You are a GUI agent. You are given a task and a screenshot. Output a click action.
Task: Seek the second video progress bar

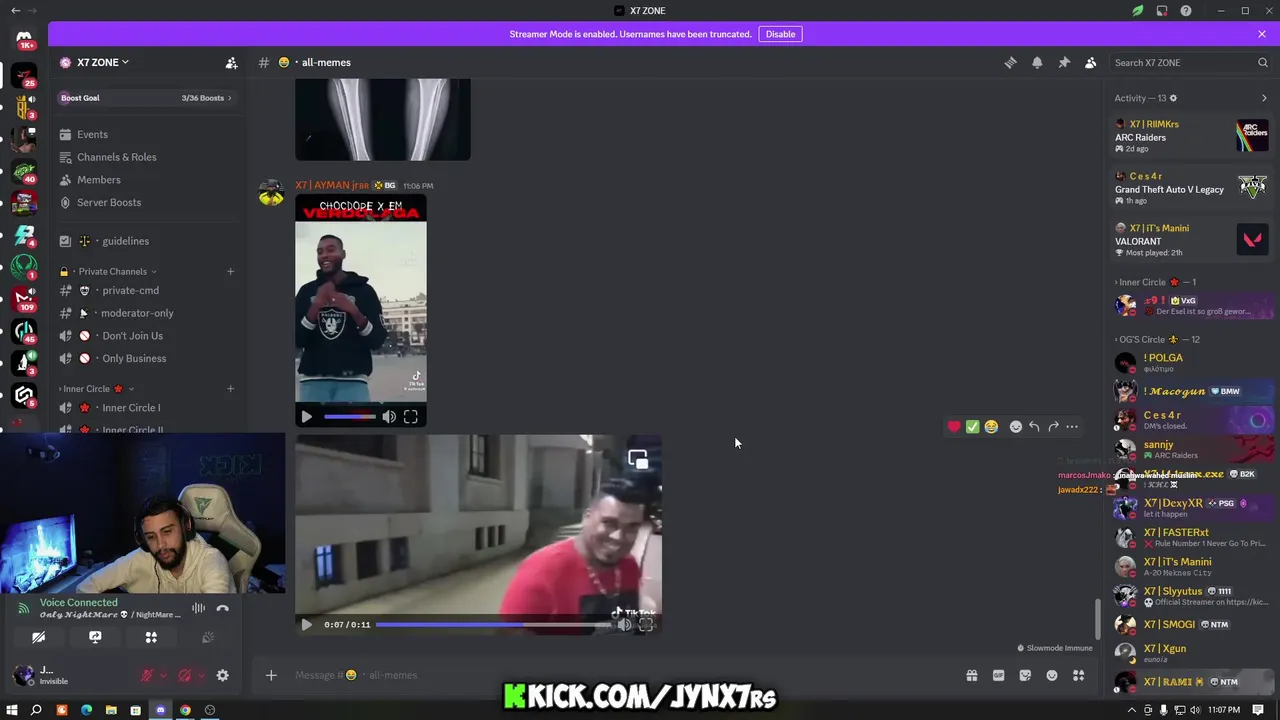click(494, 625)
